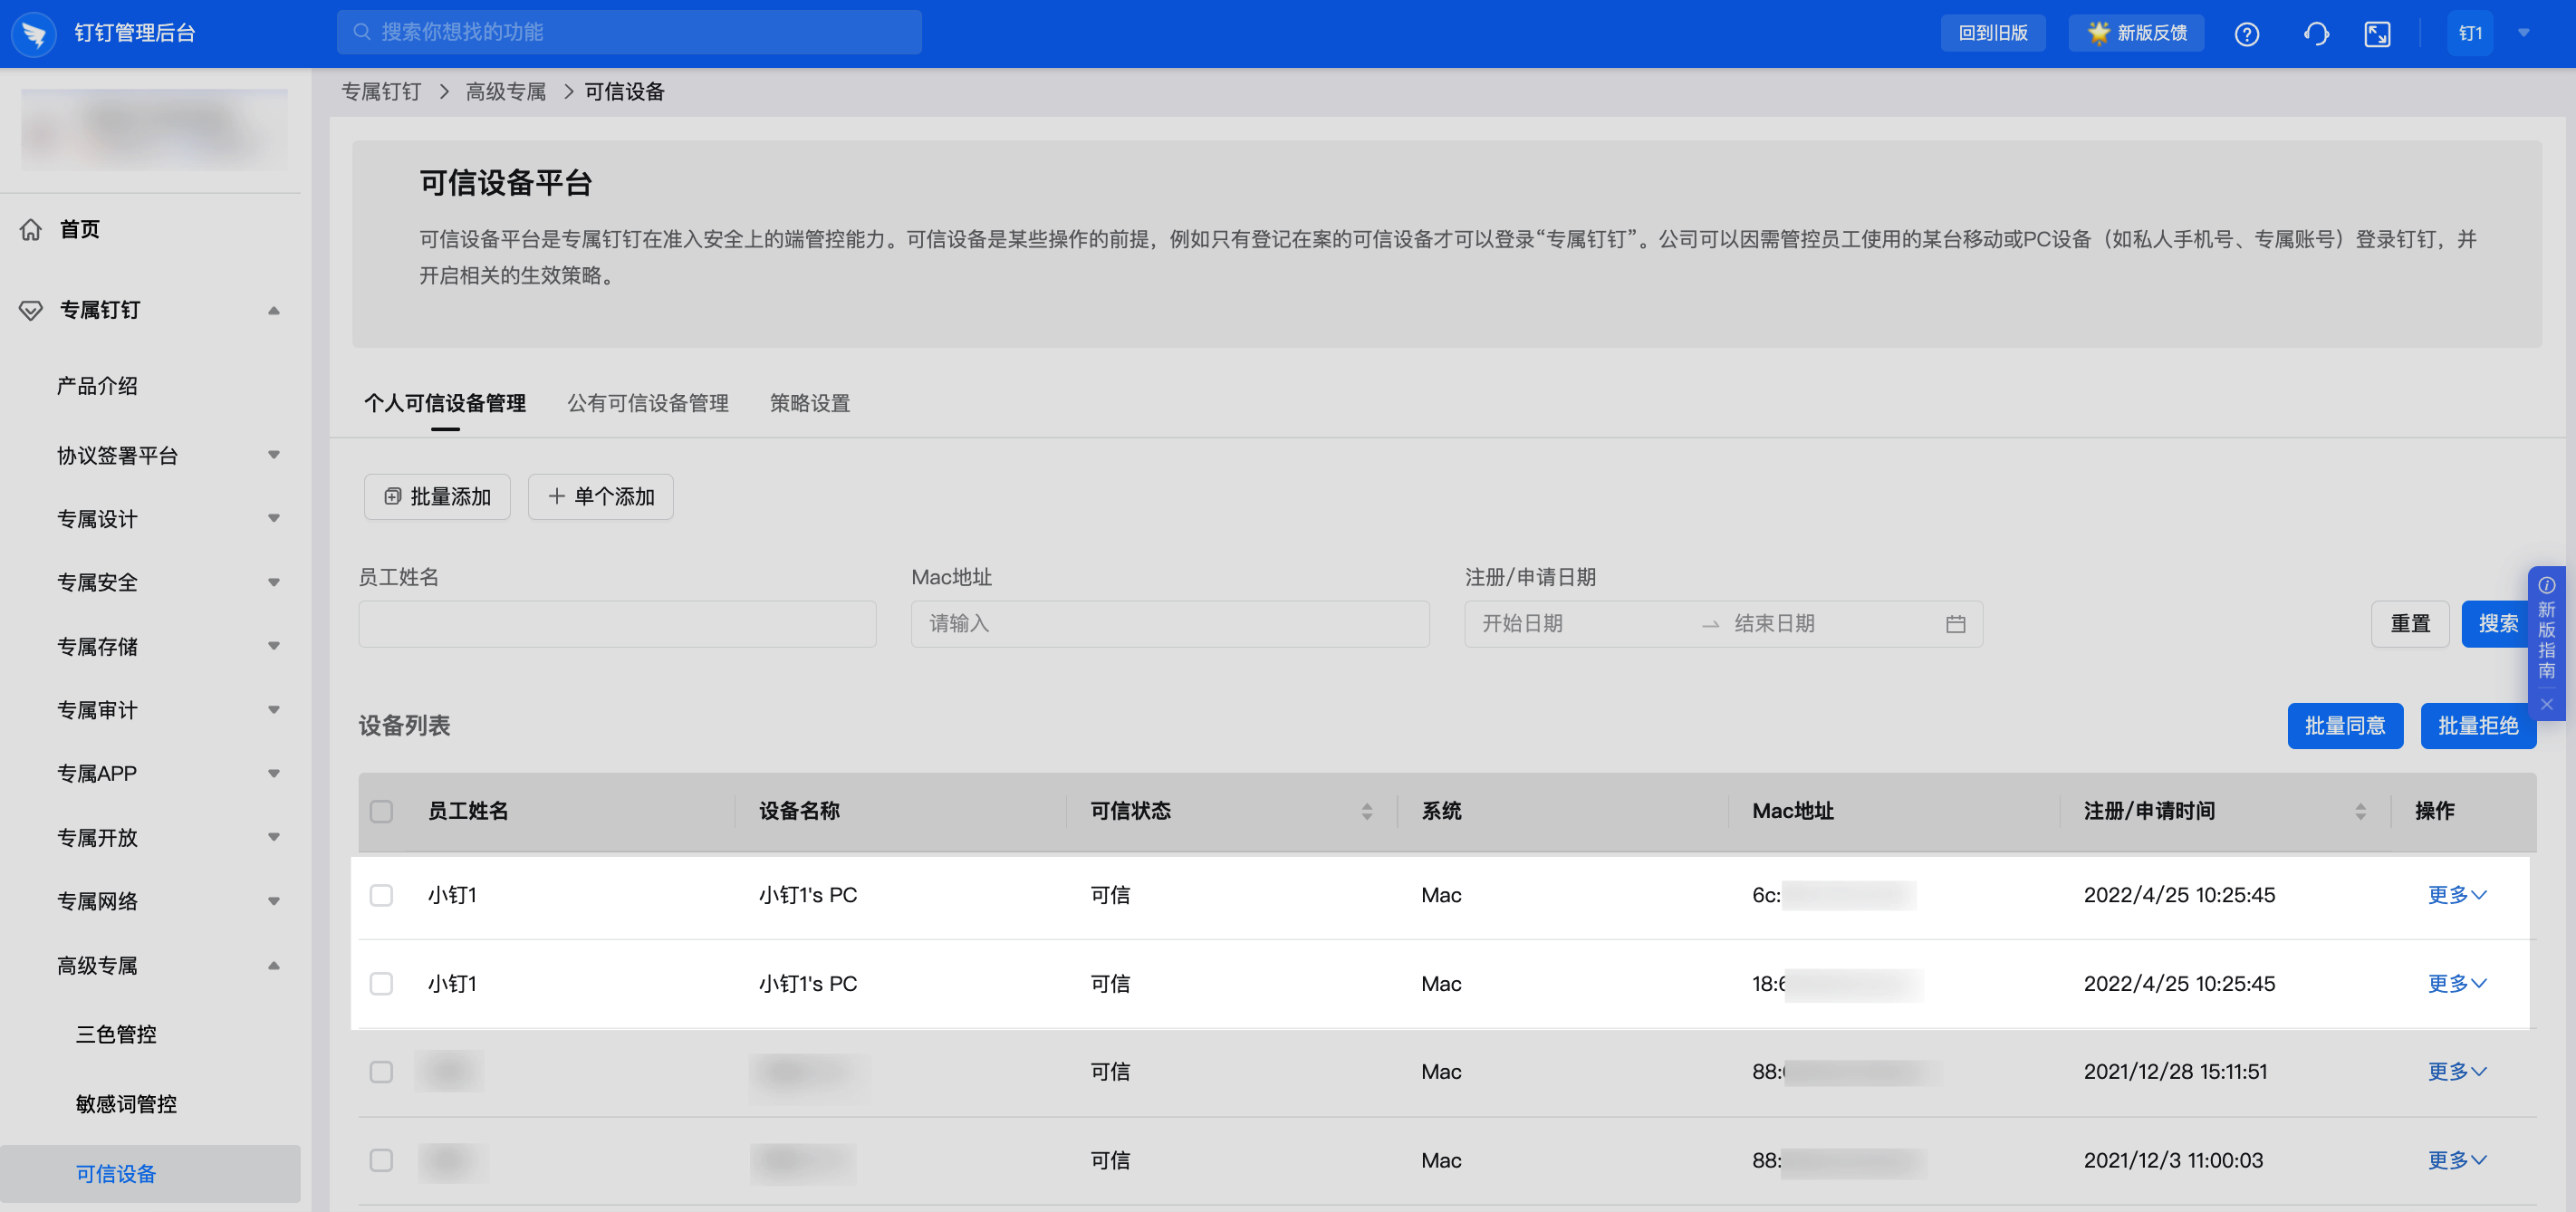
Task: Close the 新版指南 floating guide panel
Action: 2546,704
